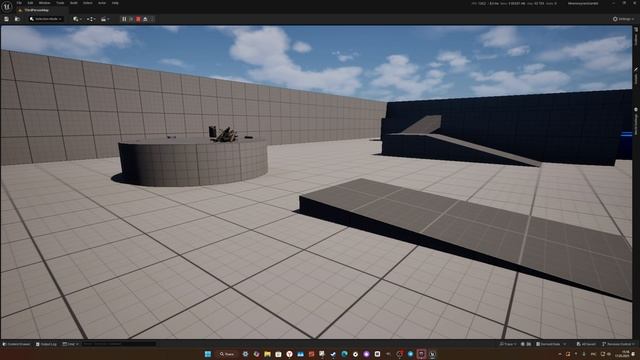This screenshot has height=360, width=640.
Task: Open play options three-dot menu
Action: click(x=152, y=19)
